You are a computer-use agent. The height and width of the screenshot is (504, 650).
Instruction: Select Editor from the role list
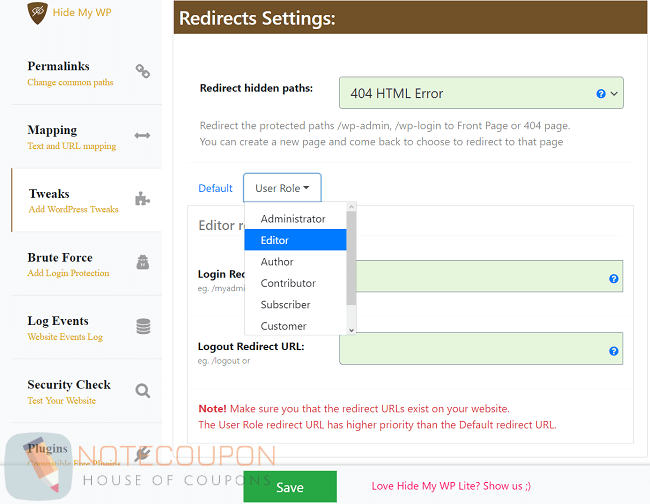(295, 240)
